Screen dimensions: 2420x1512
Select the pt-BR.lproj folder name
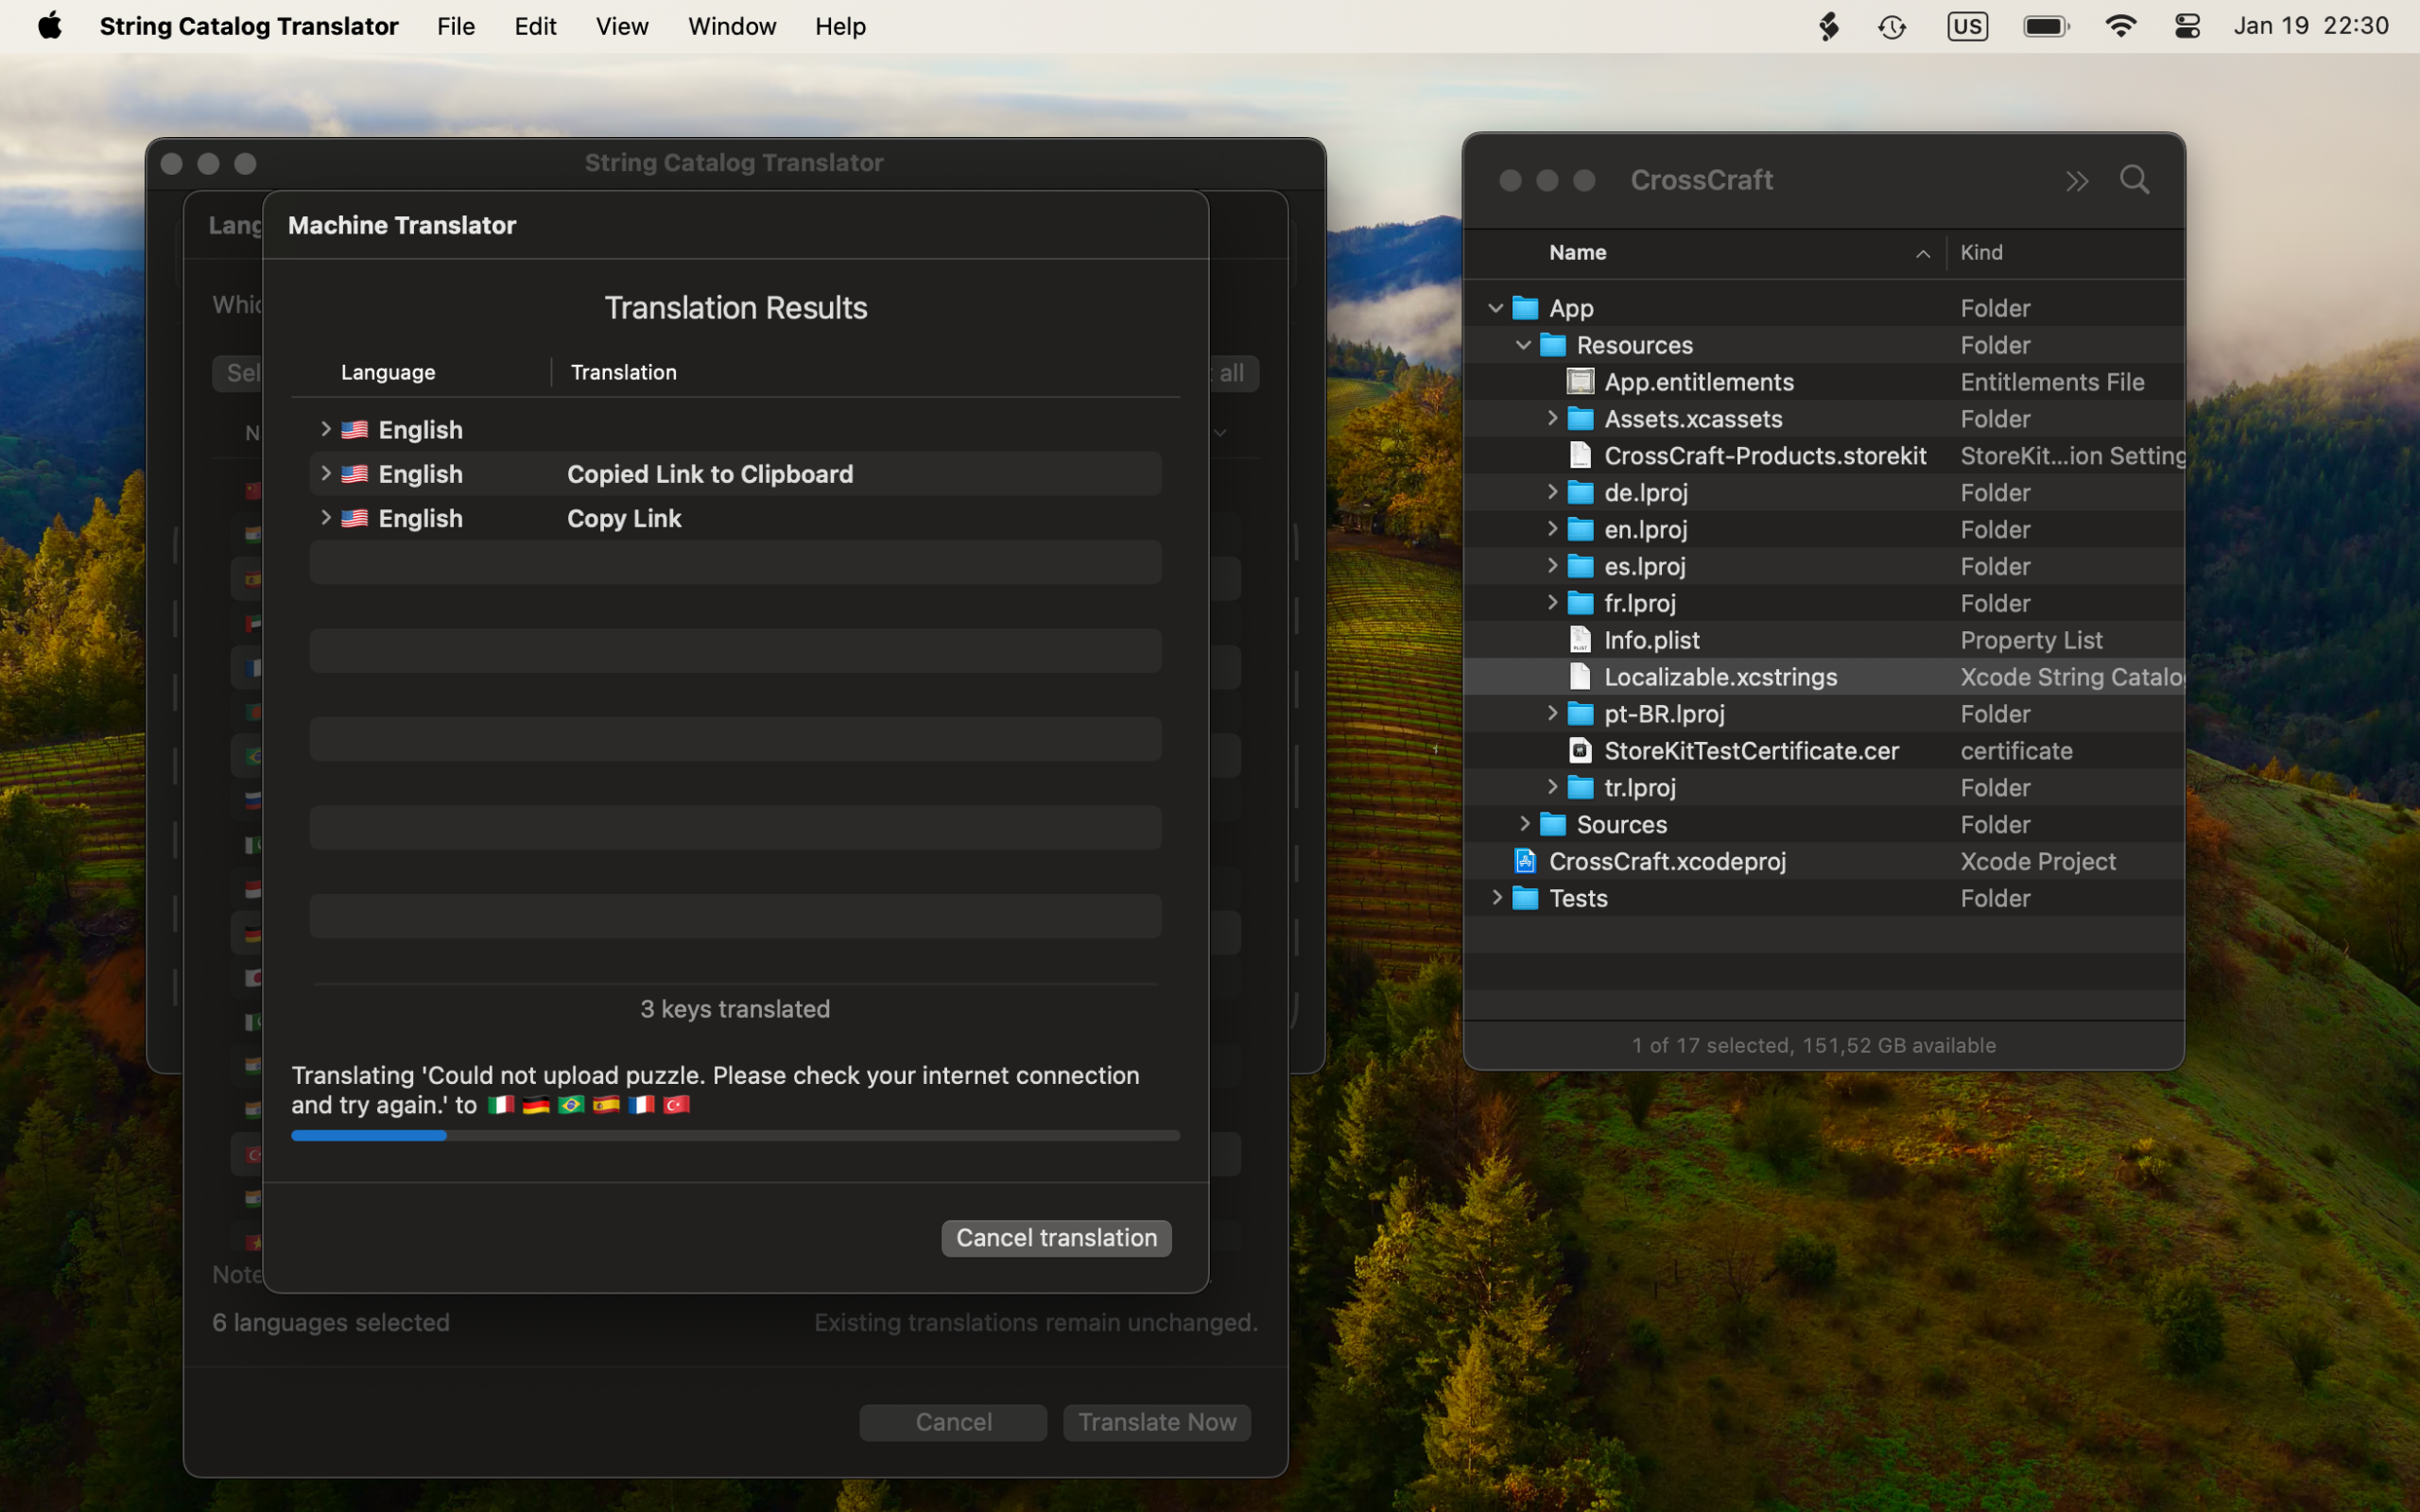coord(1664,714)
